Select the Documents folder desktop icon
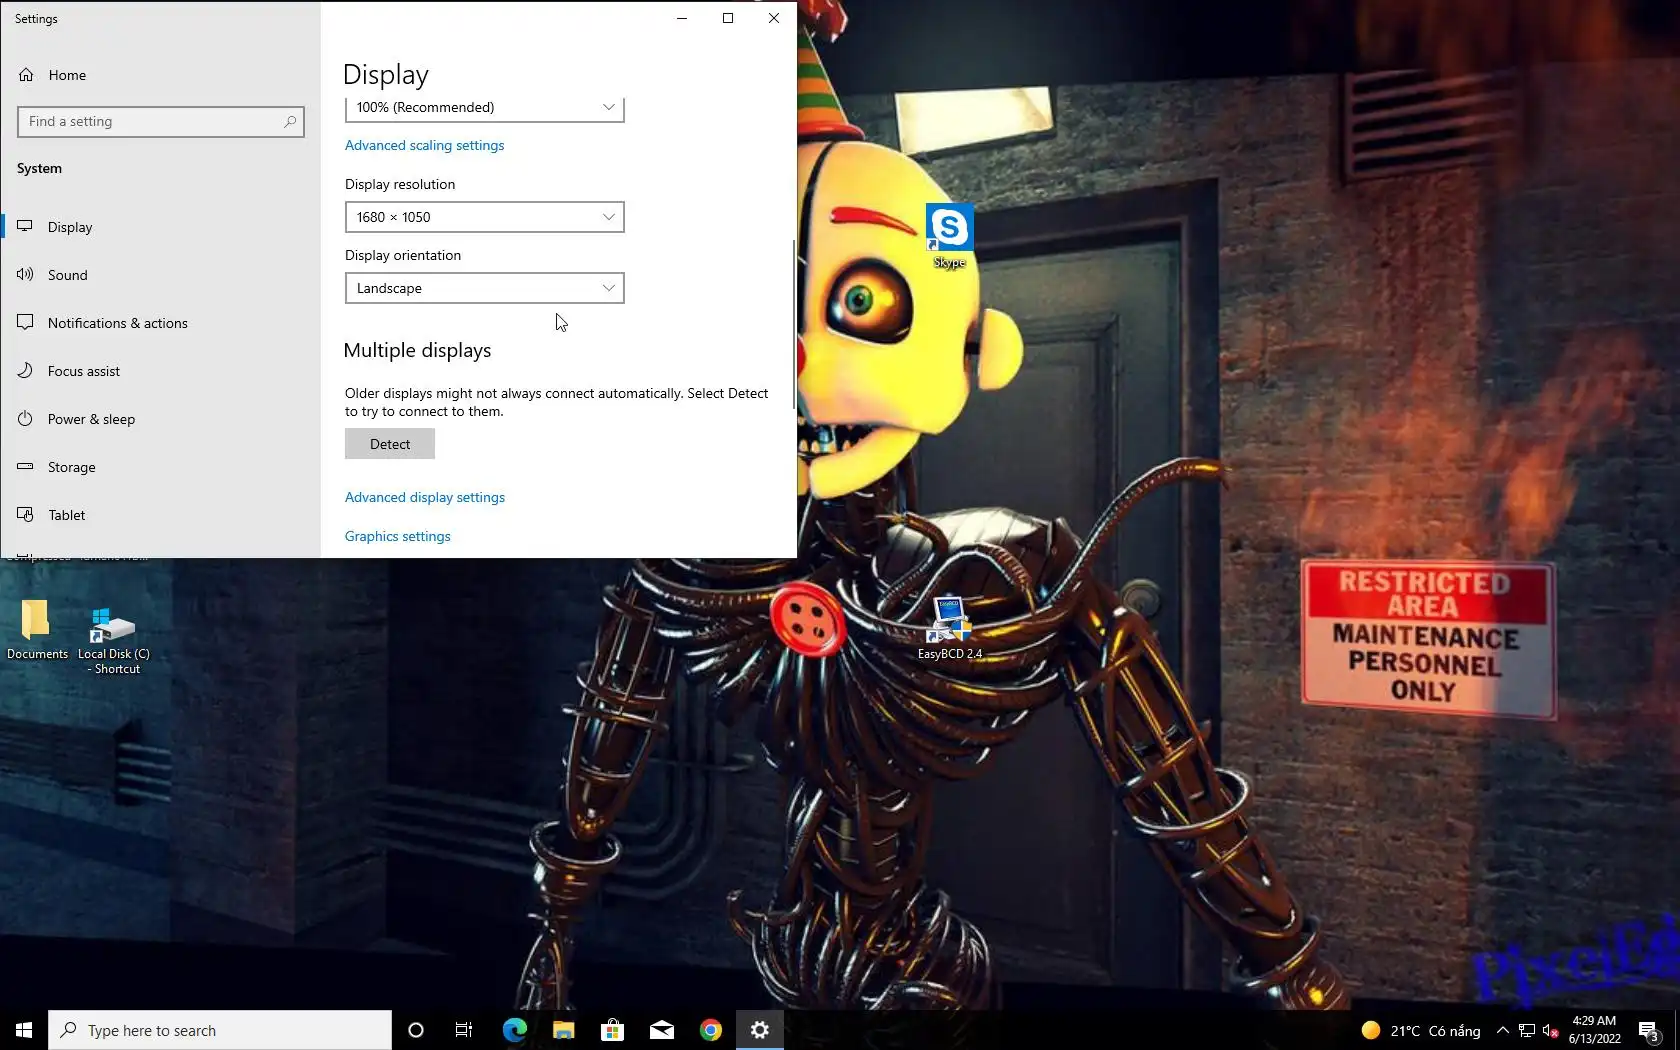1680x1050 pixels. tap(37, 630)
